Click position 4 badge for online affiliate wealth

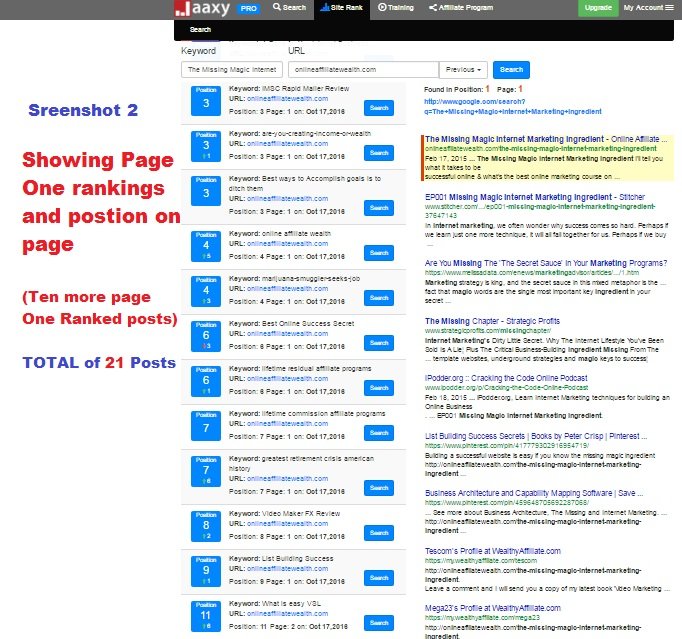206,246
